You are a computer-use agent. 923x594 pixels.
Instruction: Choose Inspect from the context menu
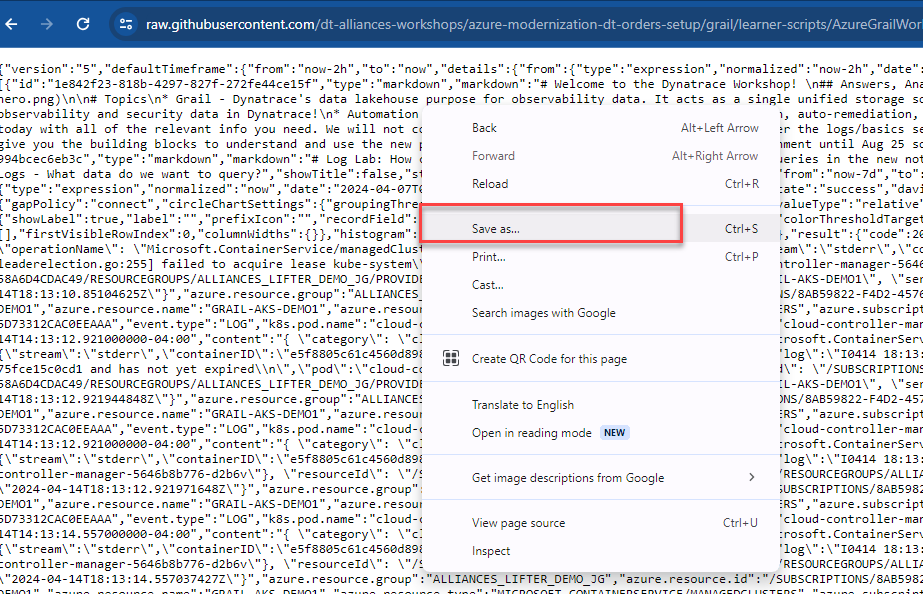491,551
